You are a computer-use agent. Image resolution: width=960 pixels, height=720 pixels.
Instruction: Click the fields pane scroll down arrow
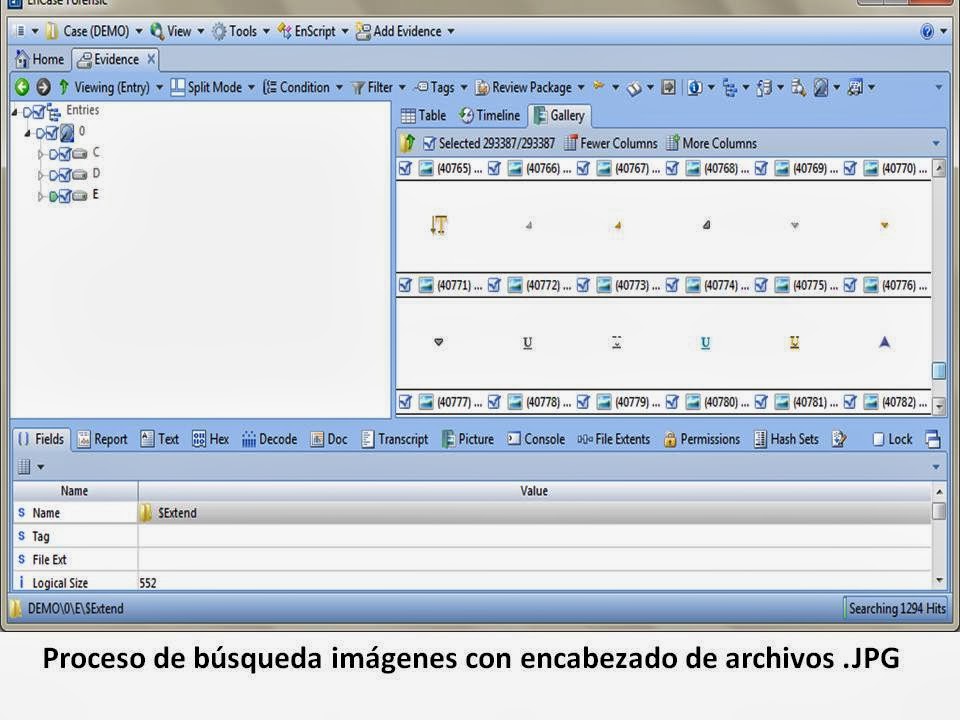click(x=939, y=580)
